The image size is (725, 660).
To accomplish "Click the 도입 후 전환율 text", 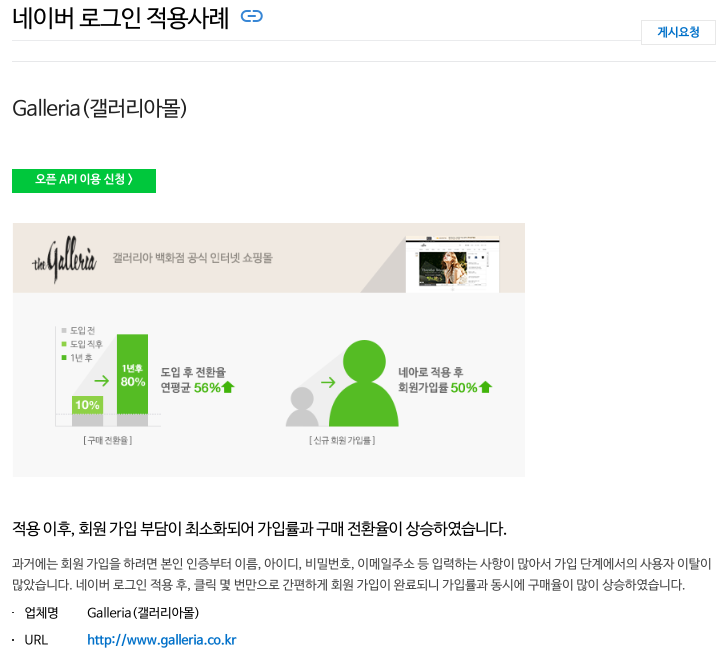I will (193, 372).
